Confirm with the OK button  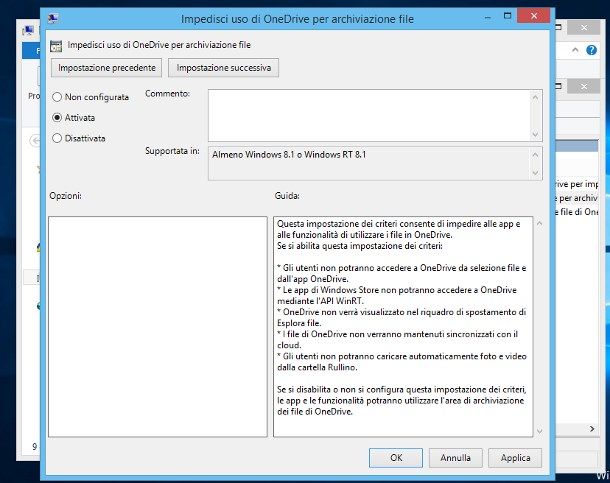[396, 458]
